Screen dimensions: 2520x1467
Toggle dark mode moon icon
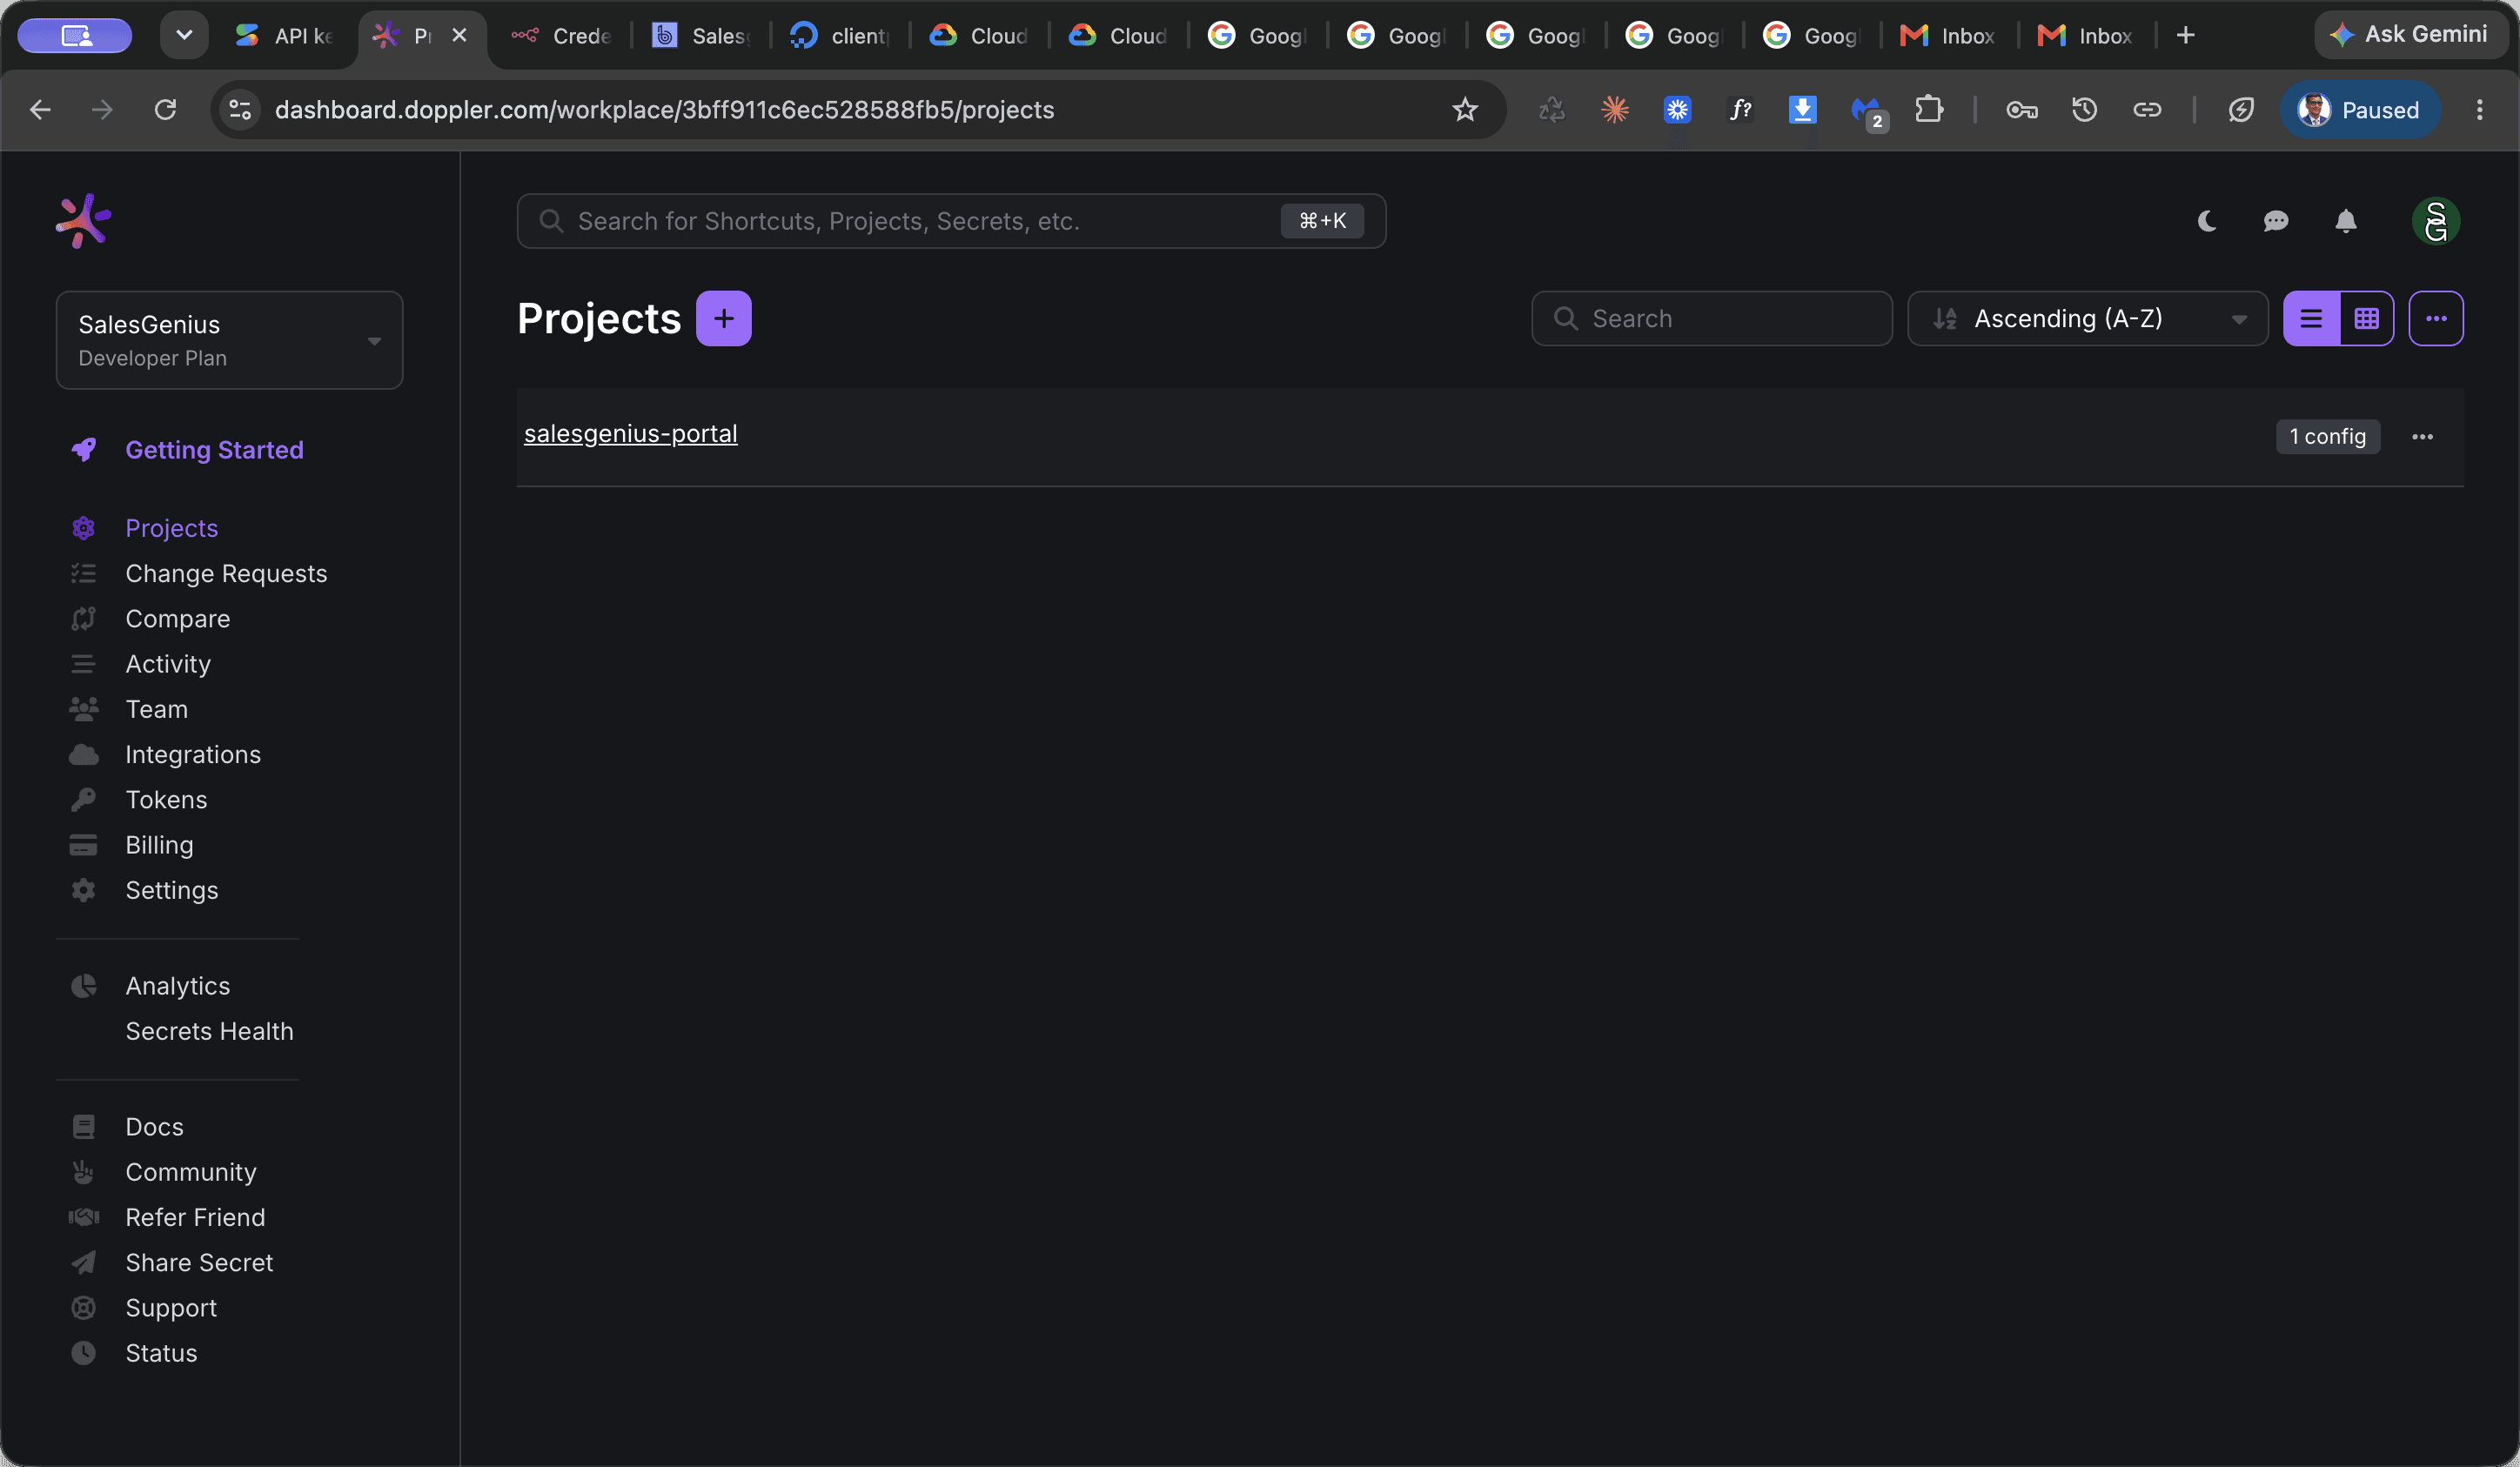pos(2207,221)
